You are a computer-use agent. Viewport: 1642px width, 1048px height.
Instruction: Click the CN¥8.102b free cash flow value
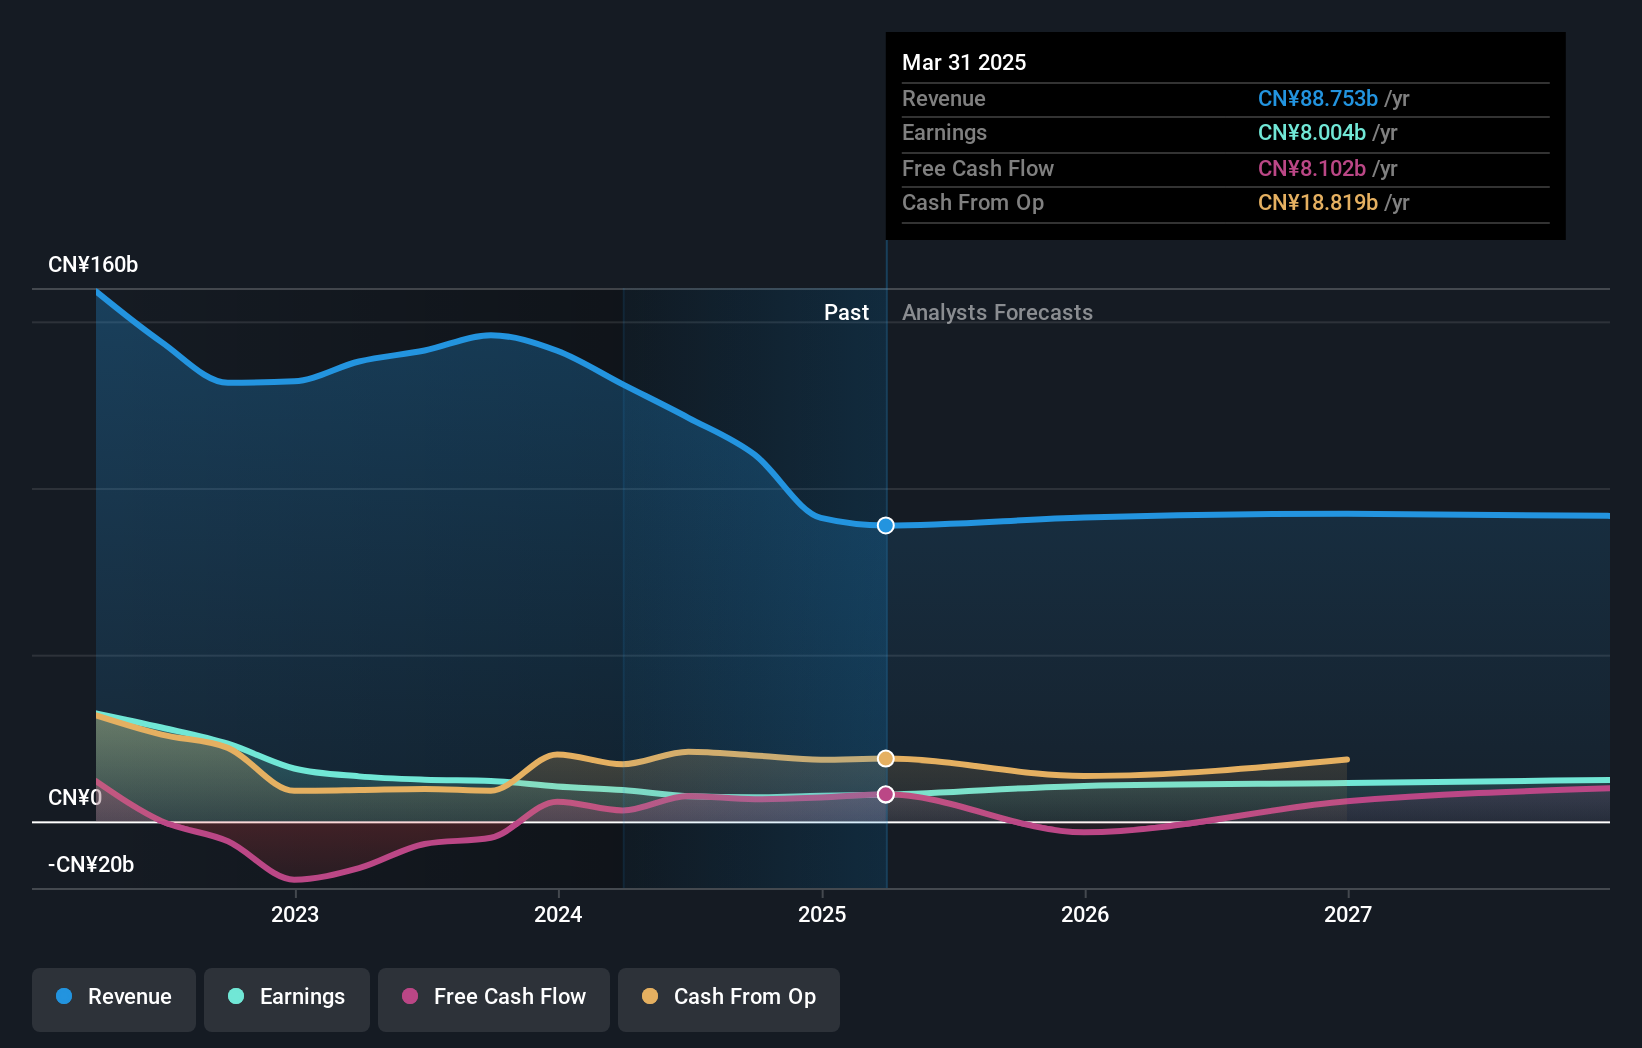point(1312,168)
